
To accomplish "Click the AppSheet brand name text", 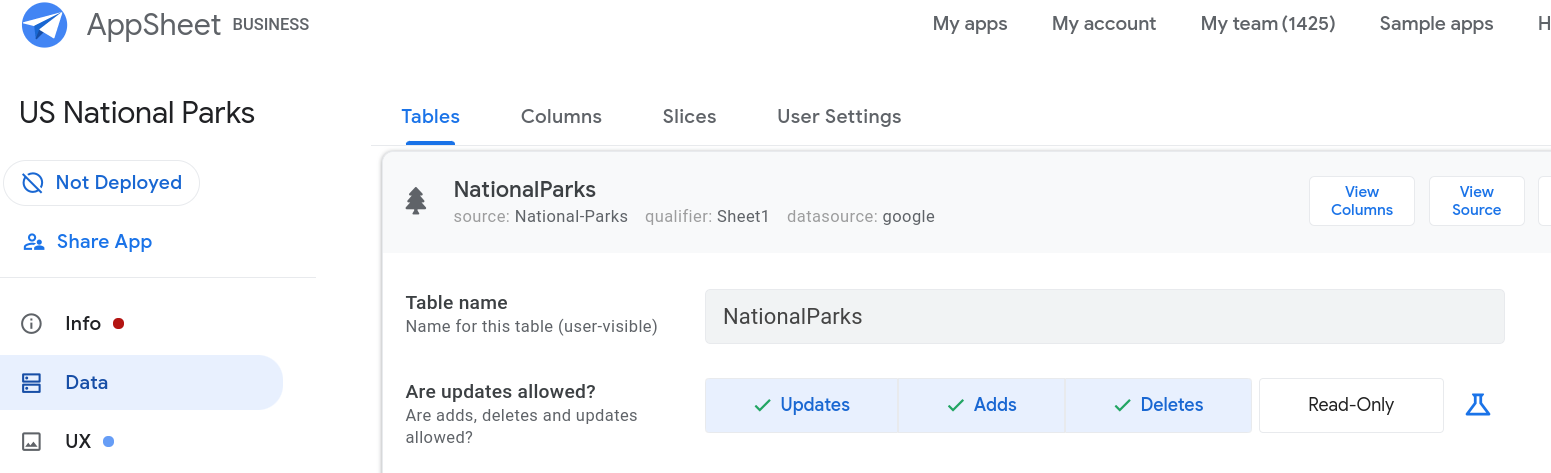I will coord(154,25).
